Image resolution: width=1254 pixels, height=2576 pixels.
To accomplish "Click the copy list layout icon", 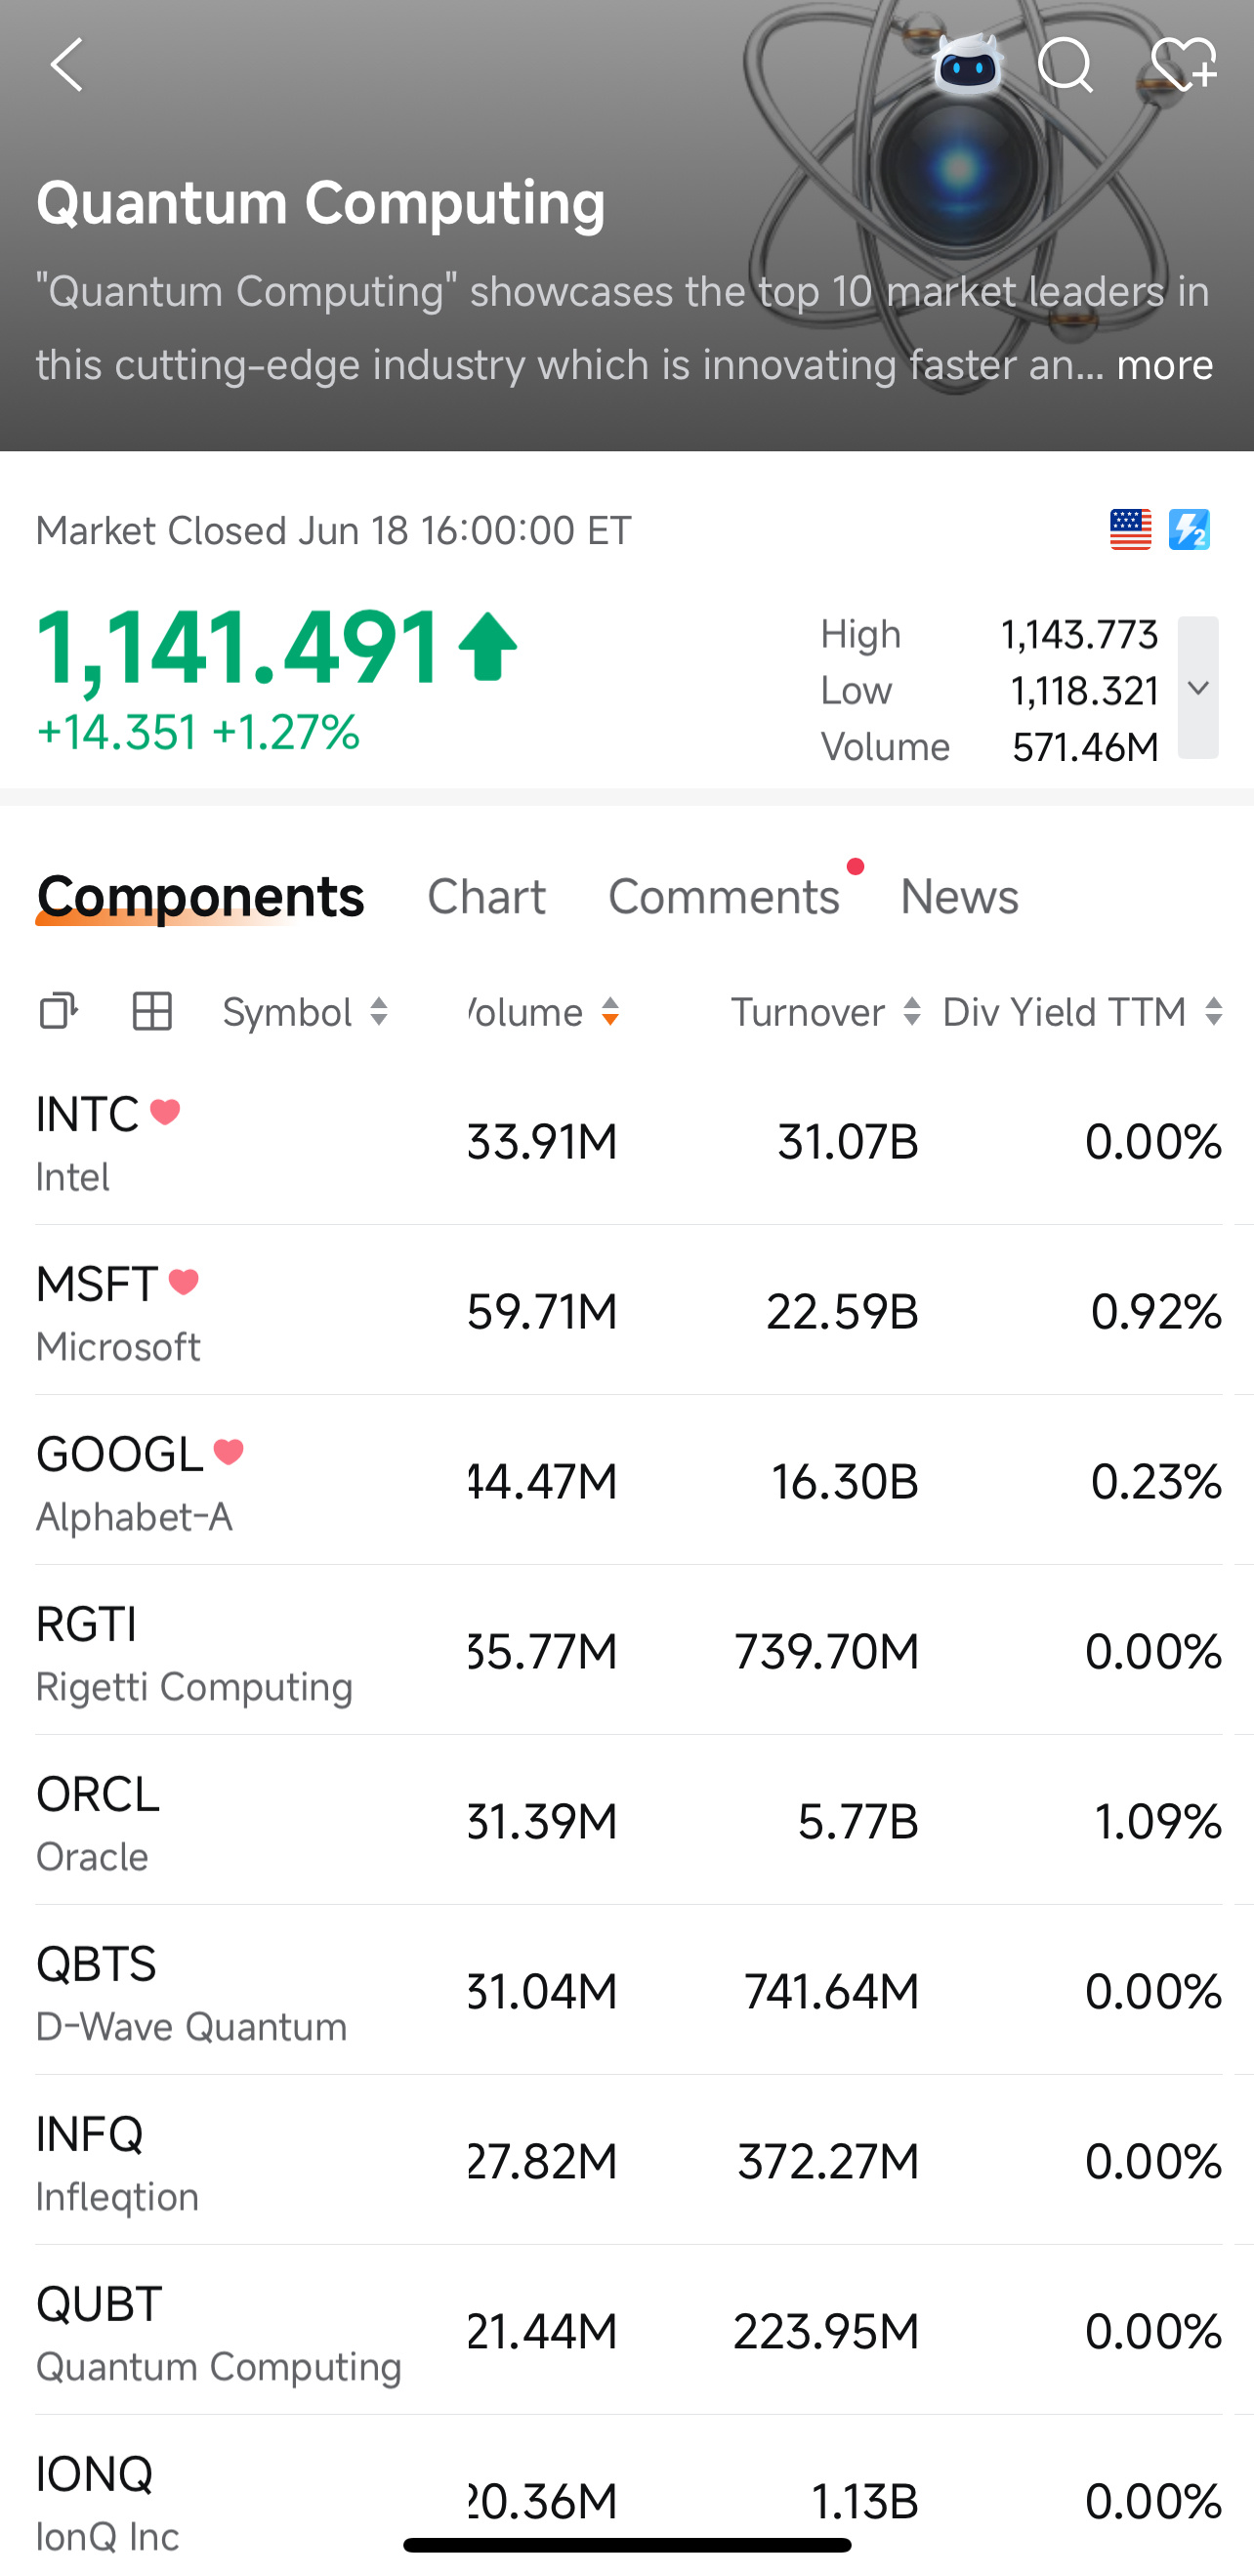I will [58, 1011].
